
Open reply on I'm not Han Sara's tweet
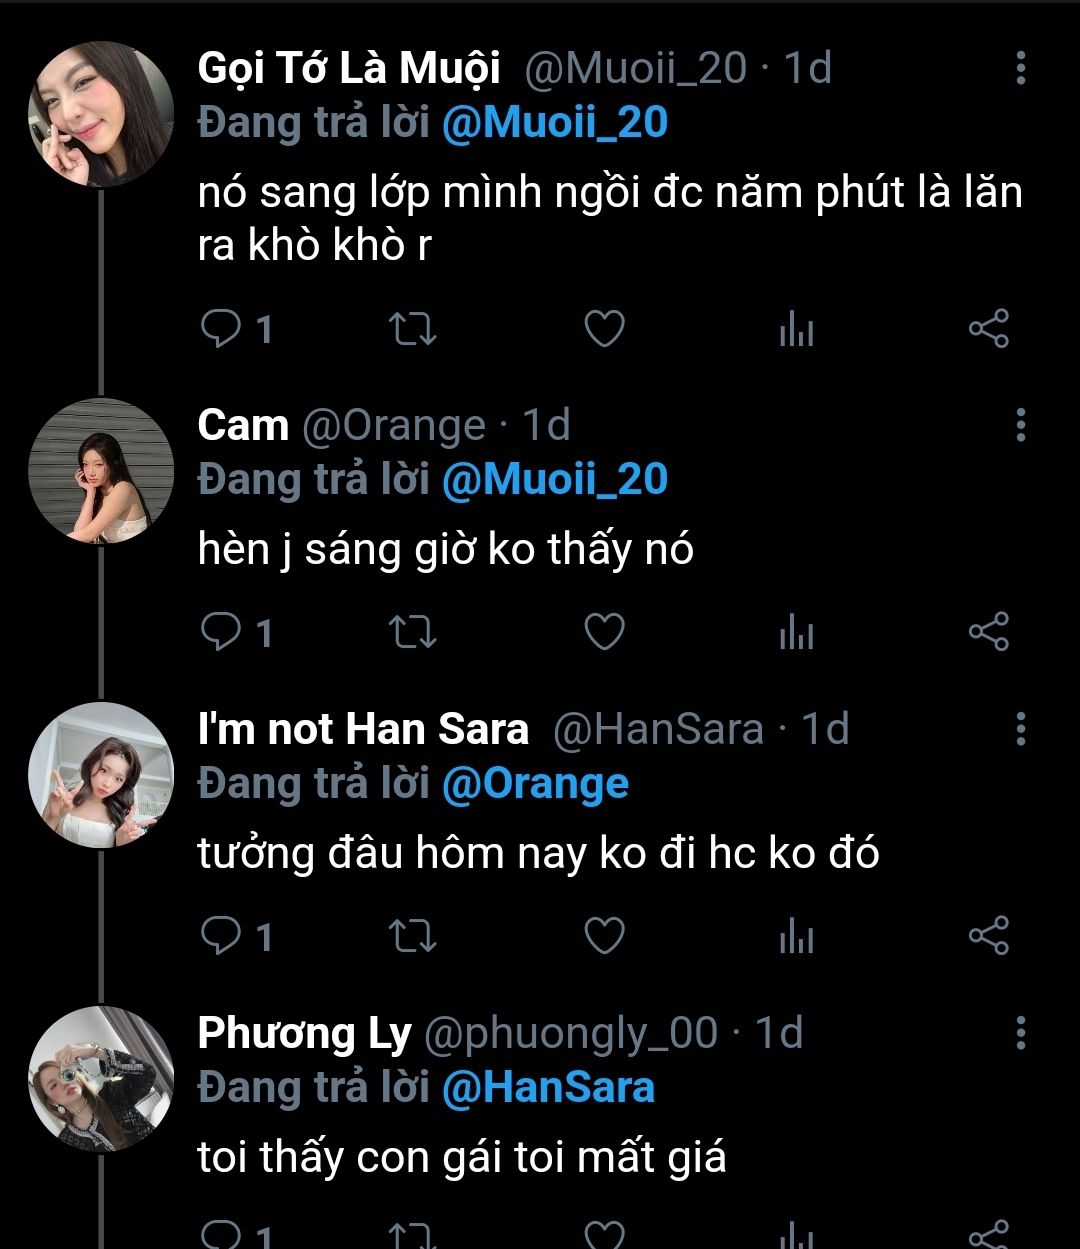coord(220,936)
